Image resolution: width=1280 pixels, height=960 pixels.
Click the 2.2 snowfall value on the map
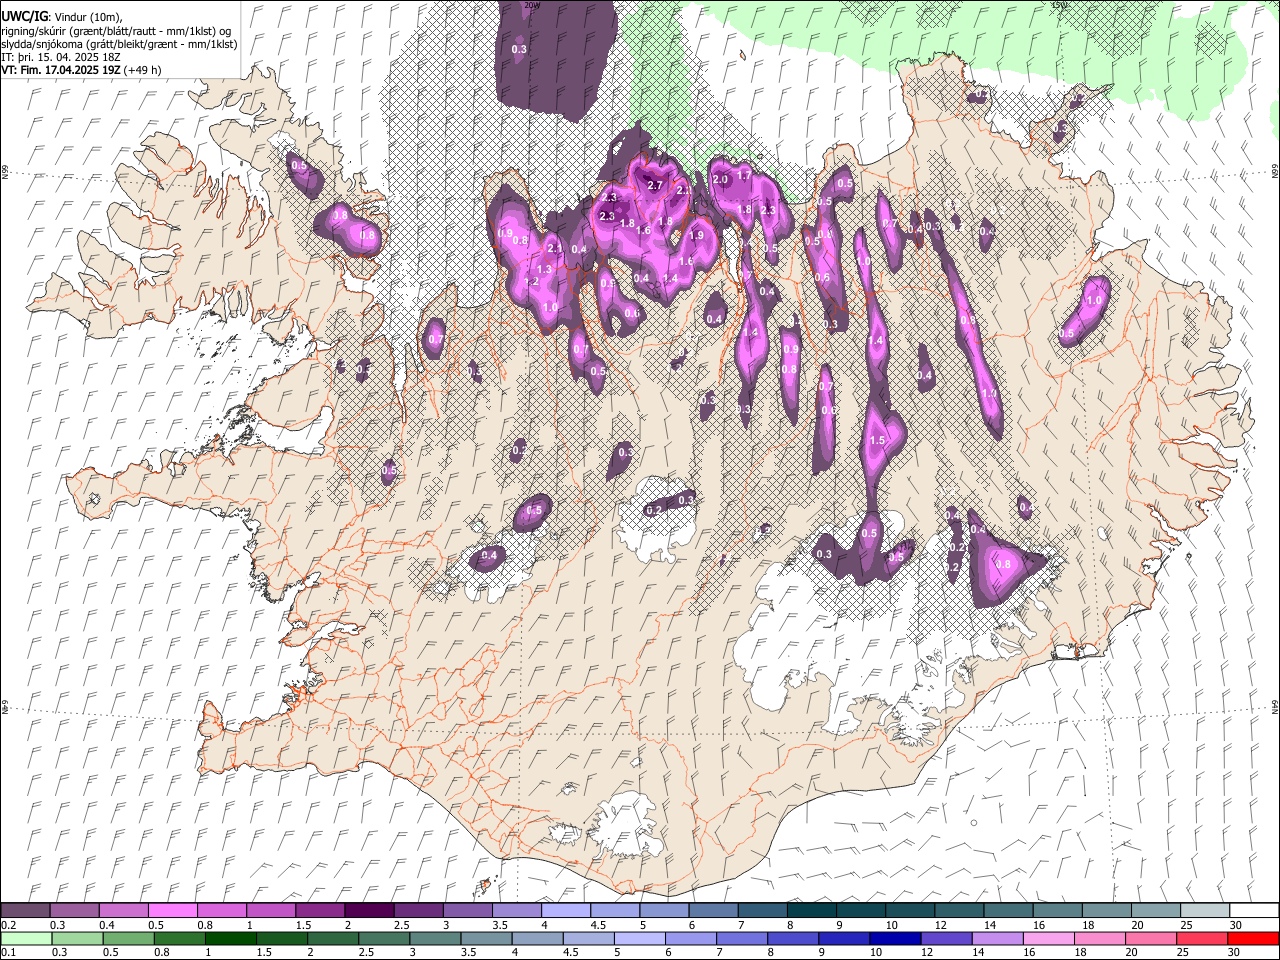point(684,190)
